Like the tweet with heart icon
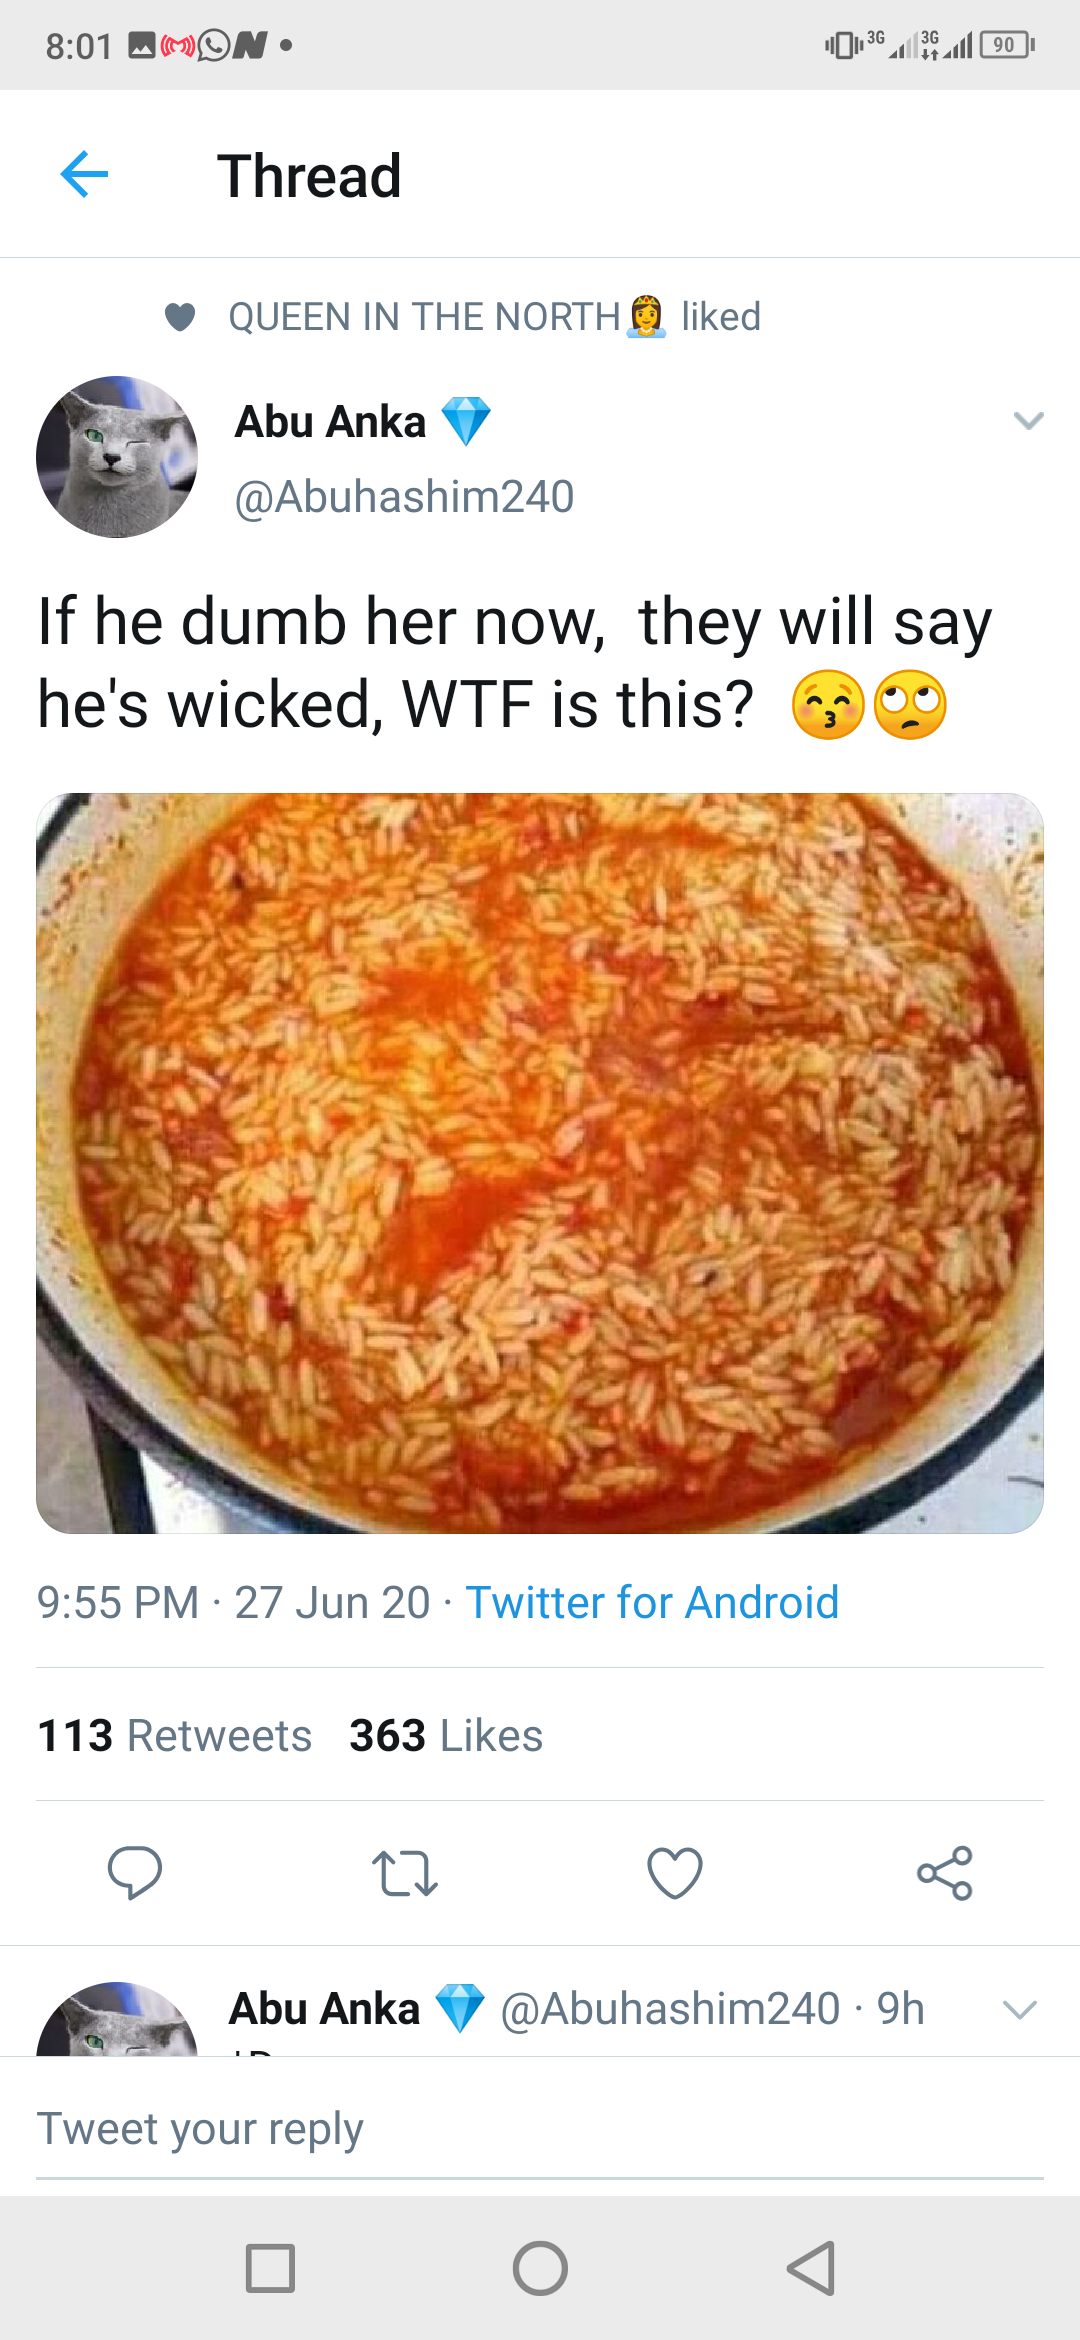 tap(675, 1873)
